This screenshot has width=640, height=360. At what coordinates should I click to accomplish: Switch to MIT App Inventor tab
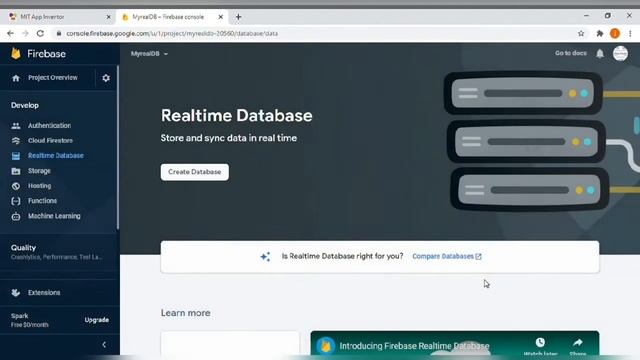60,17
